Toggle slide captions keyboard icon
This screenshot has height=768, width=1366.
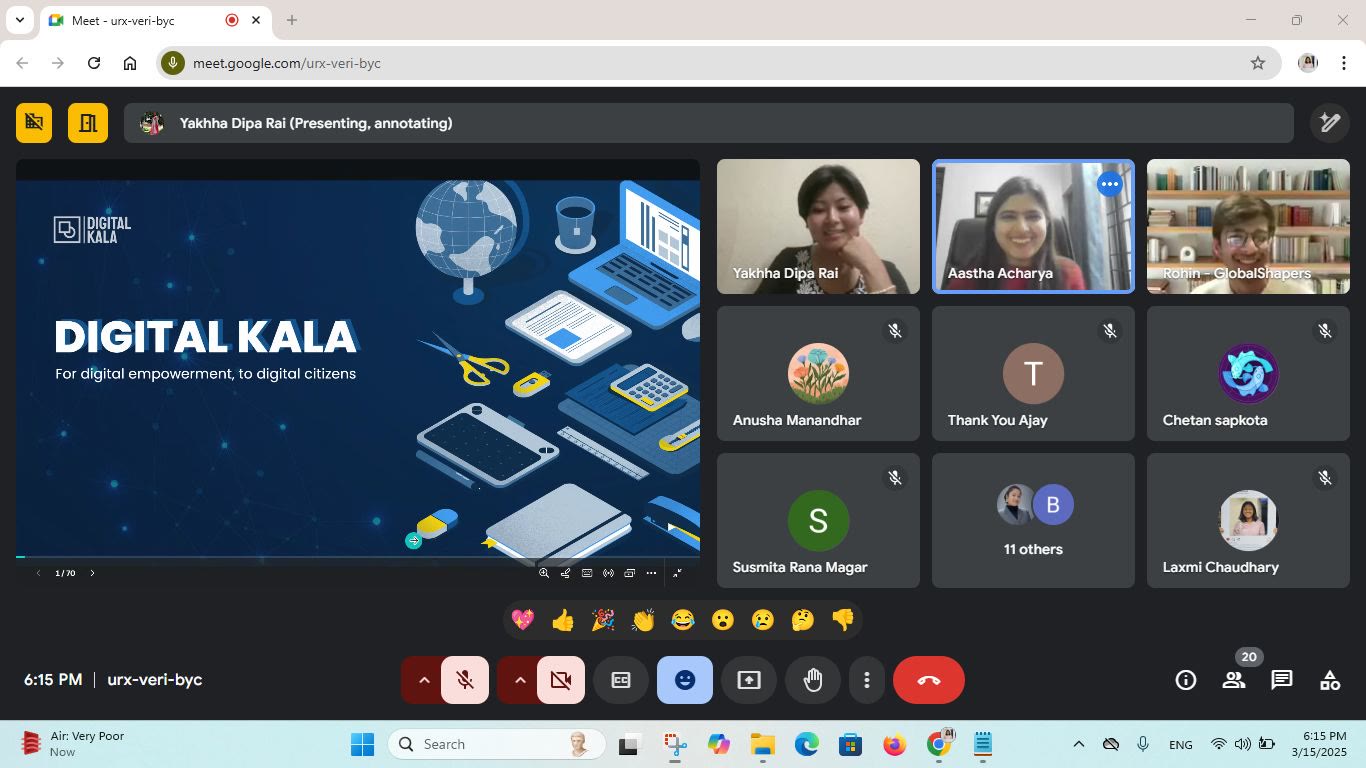pos(587,573)
